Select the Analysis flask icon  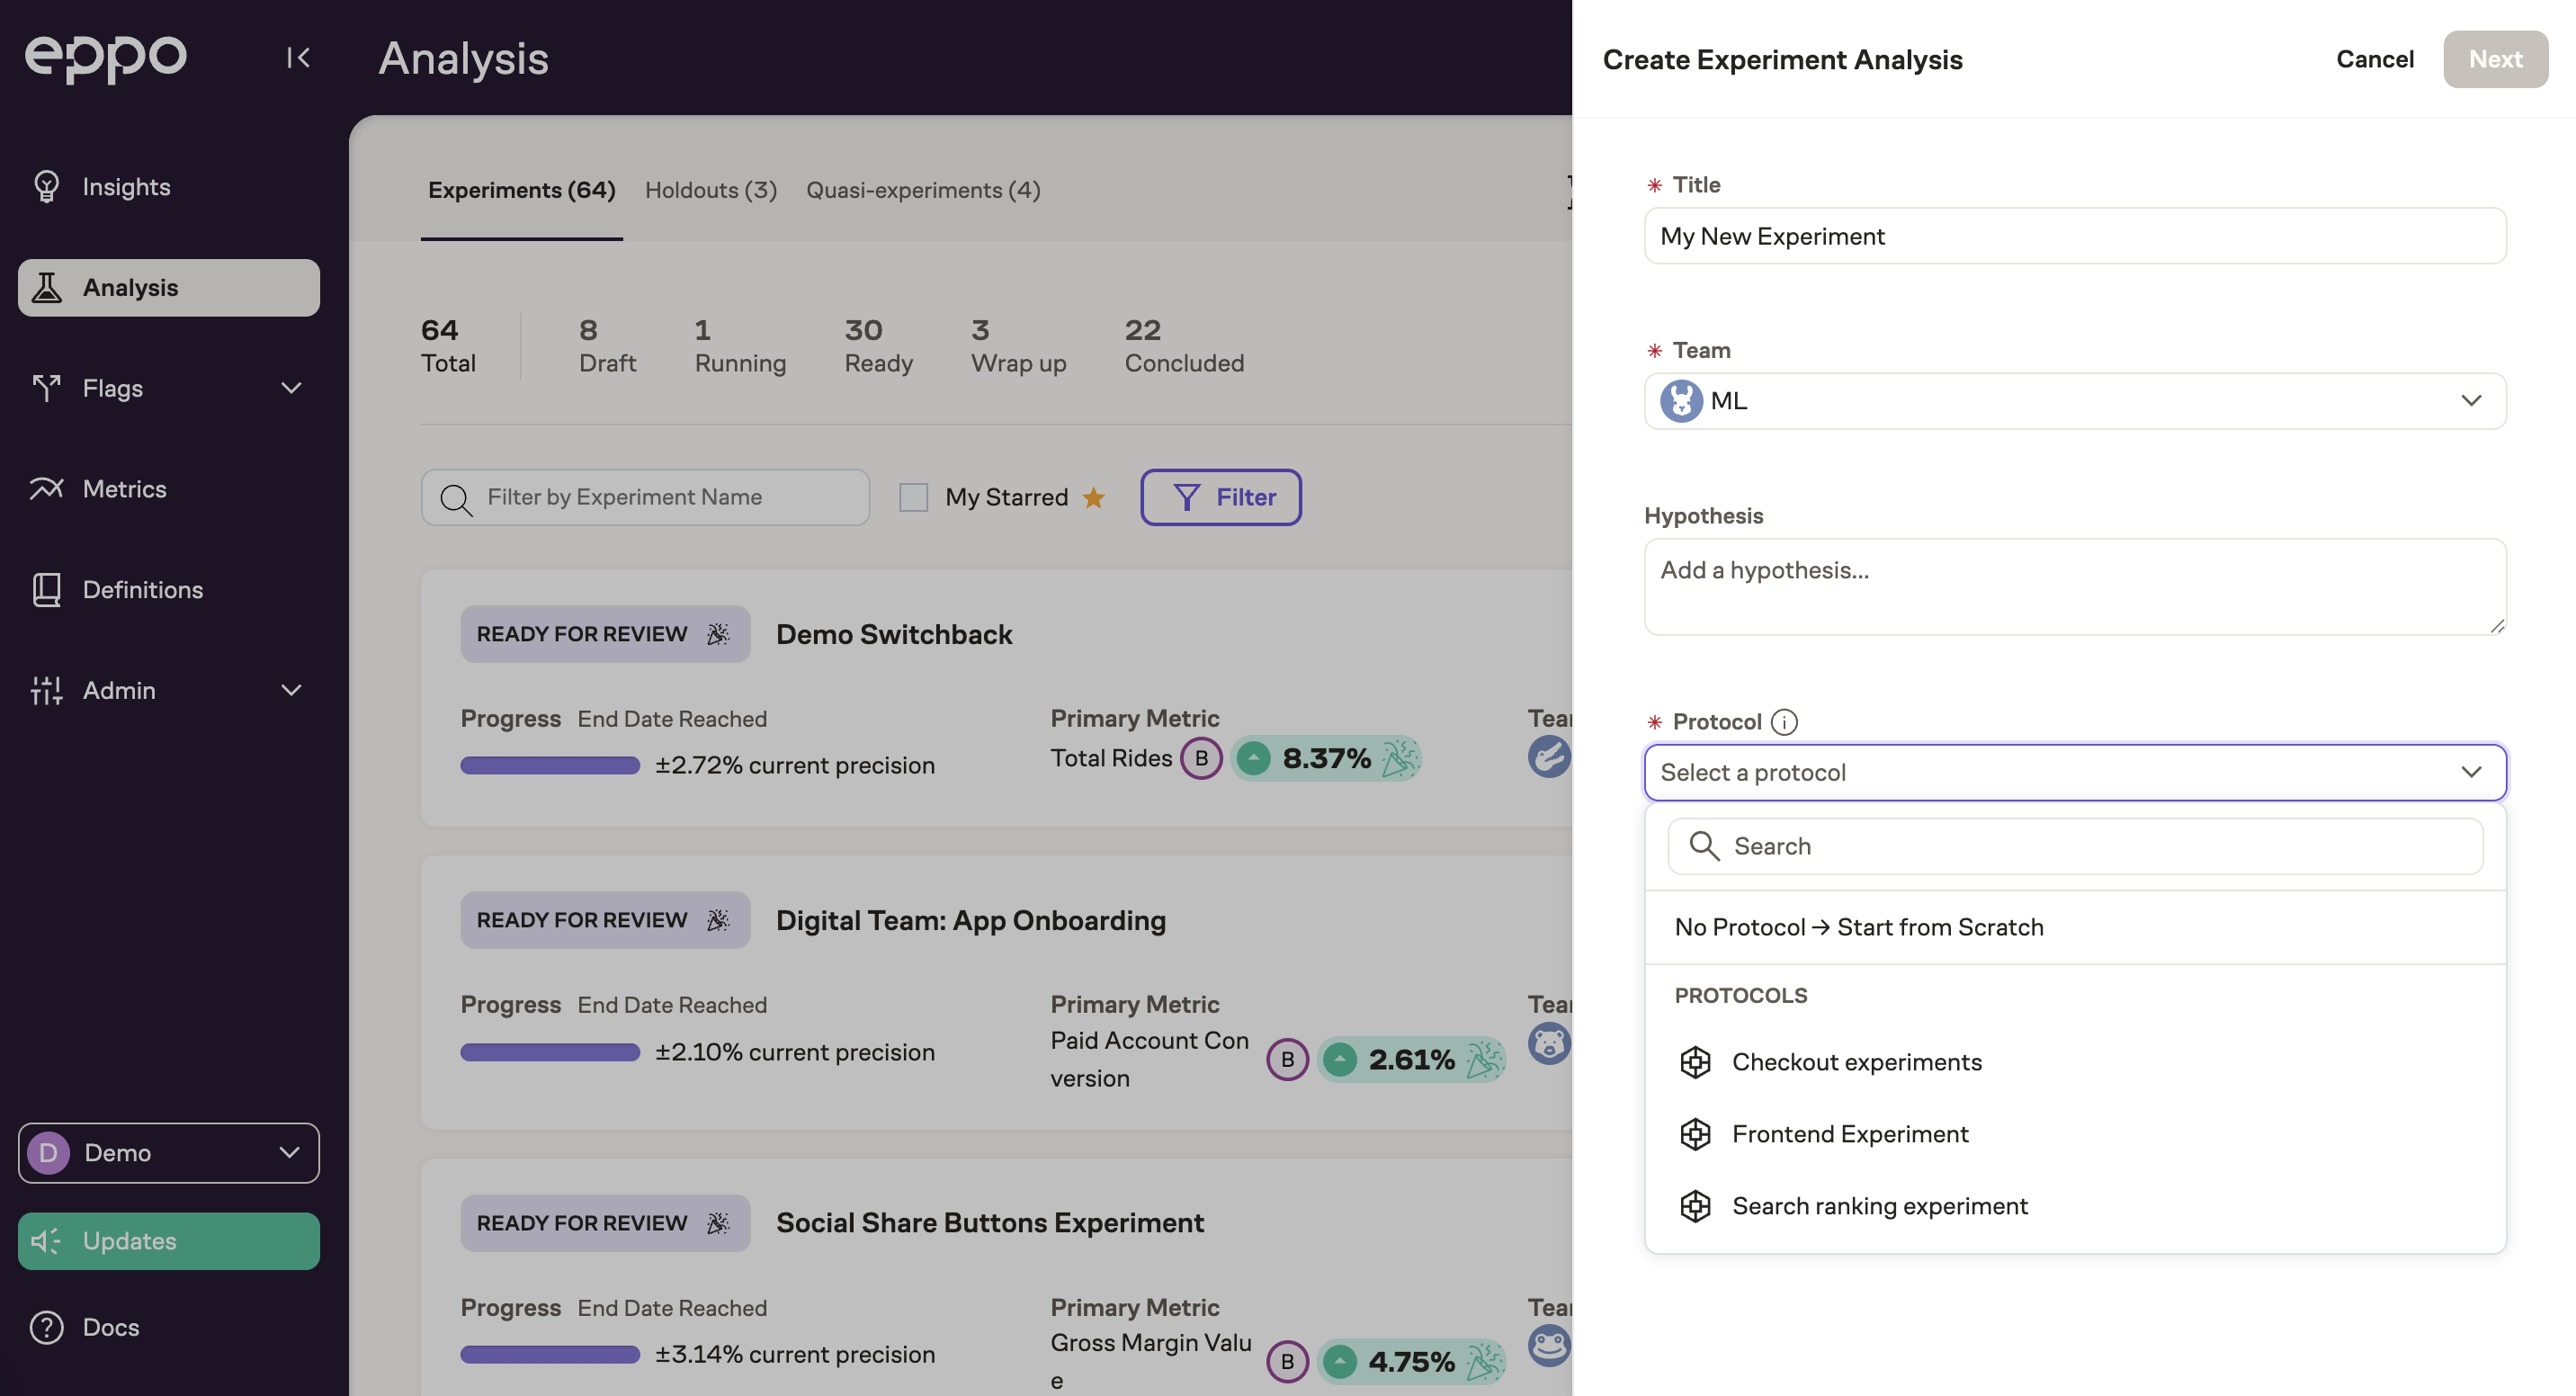point(46,287)
